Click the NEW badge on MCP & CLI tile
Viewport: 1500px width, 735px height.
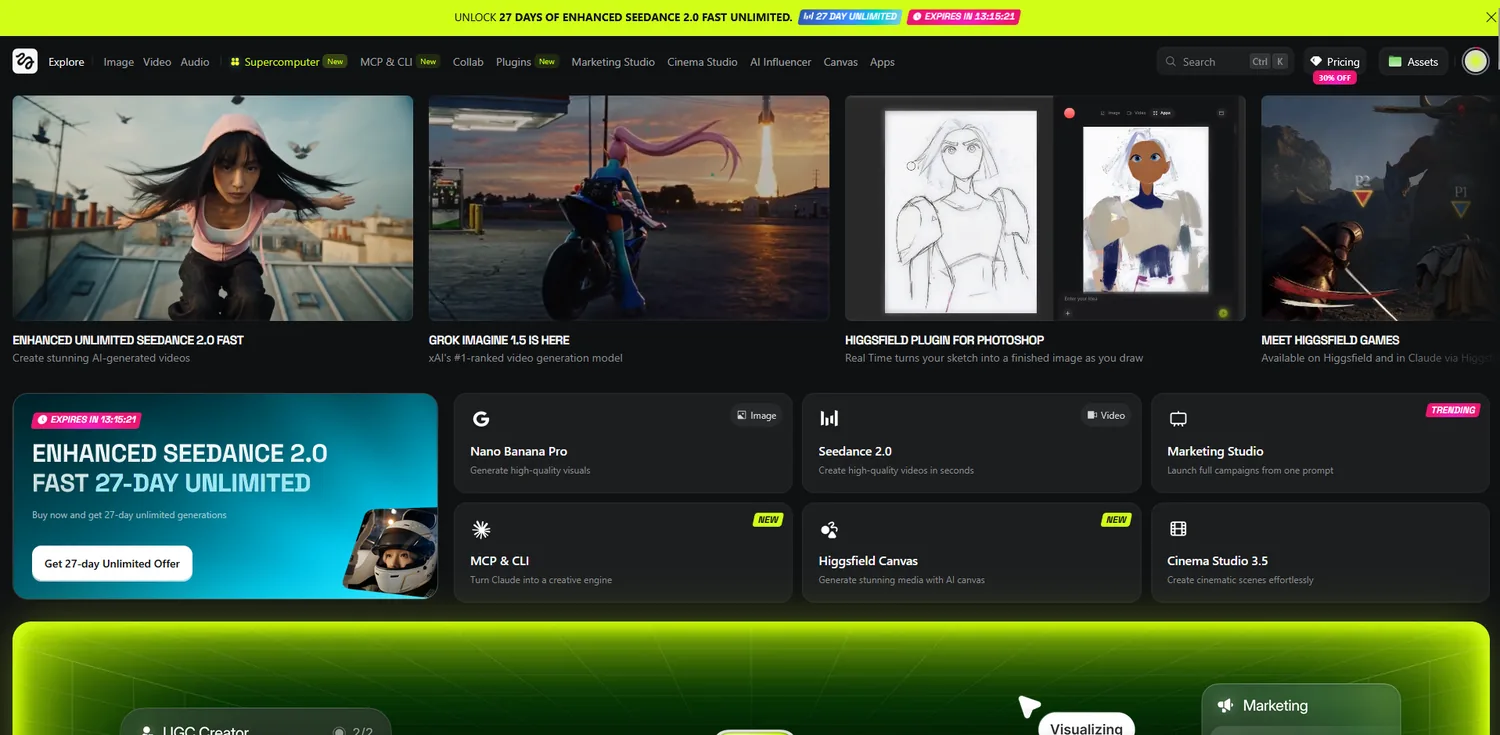[768, 520]
